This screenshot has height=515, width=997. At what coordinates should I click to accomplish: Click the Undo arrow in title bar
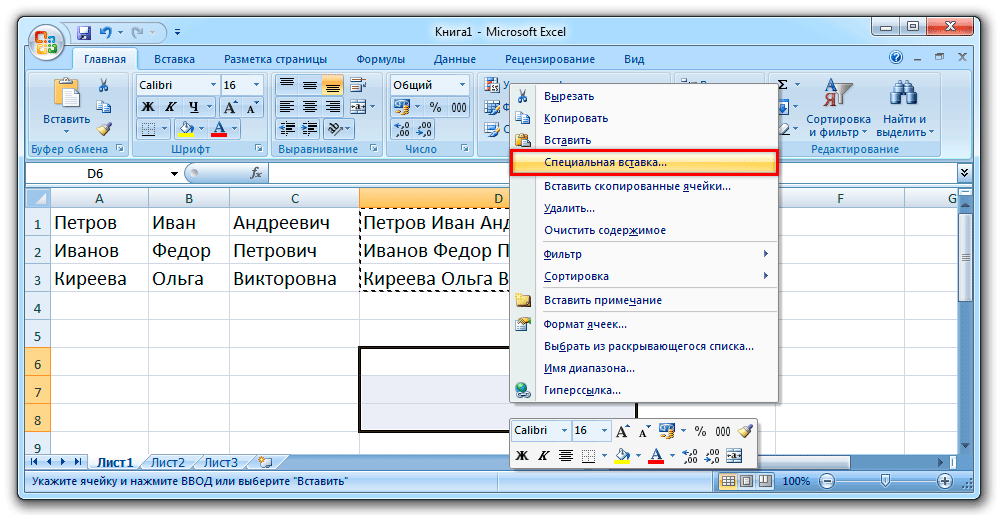click(106, 32)
